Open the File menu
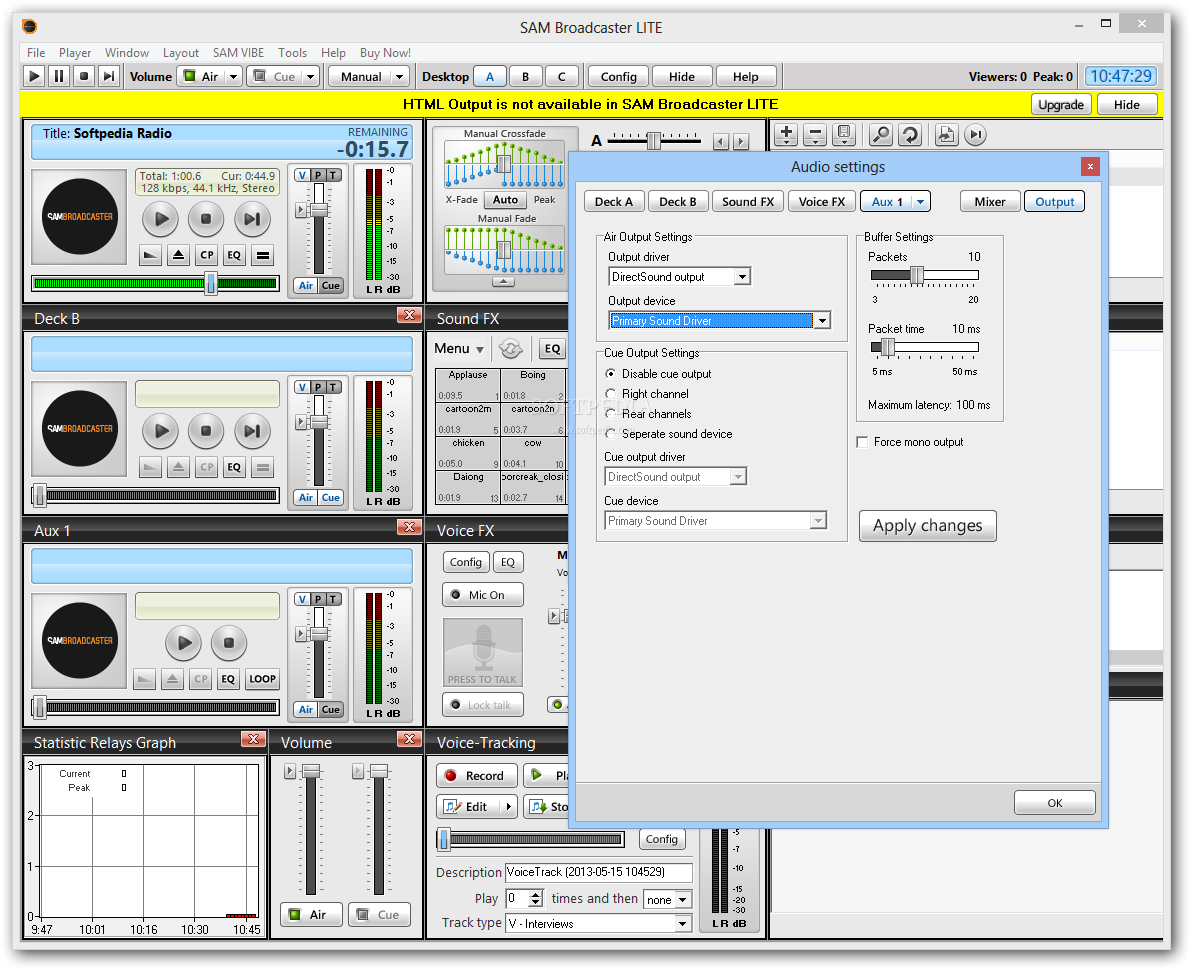Screen dimensions: 1191x970 pyautogui.click(x=36, y=52)
